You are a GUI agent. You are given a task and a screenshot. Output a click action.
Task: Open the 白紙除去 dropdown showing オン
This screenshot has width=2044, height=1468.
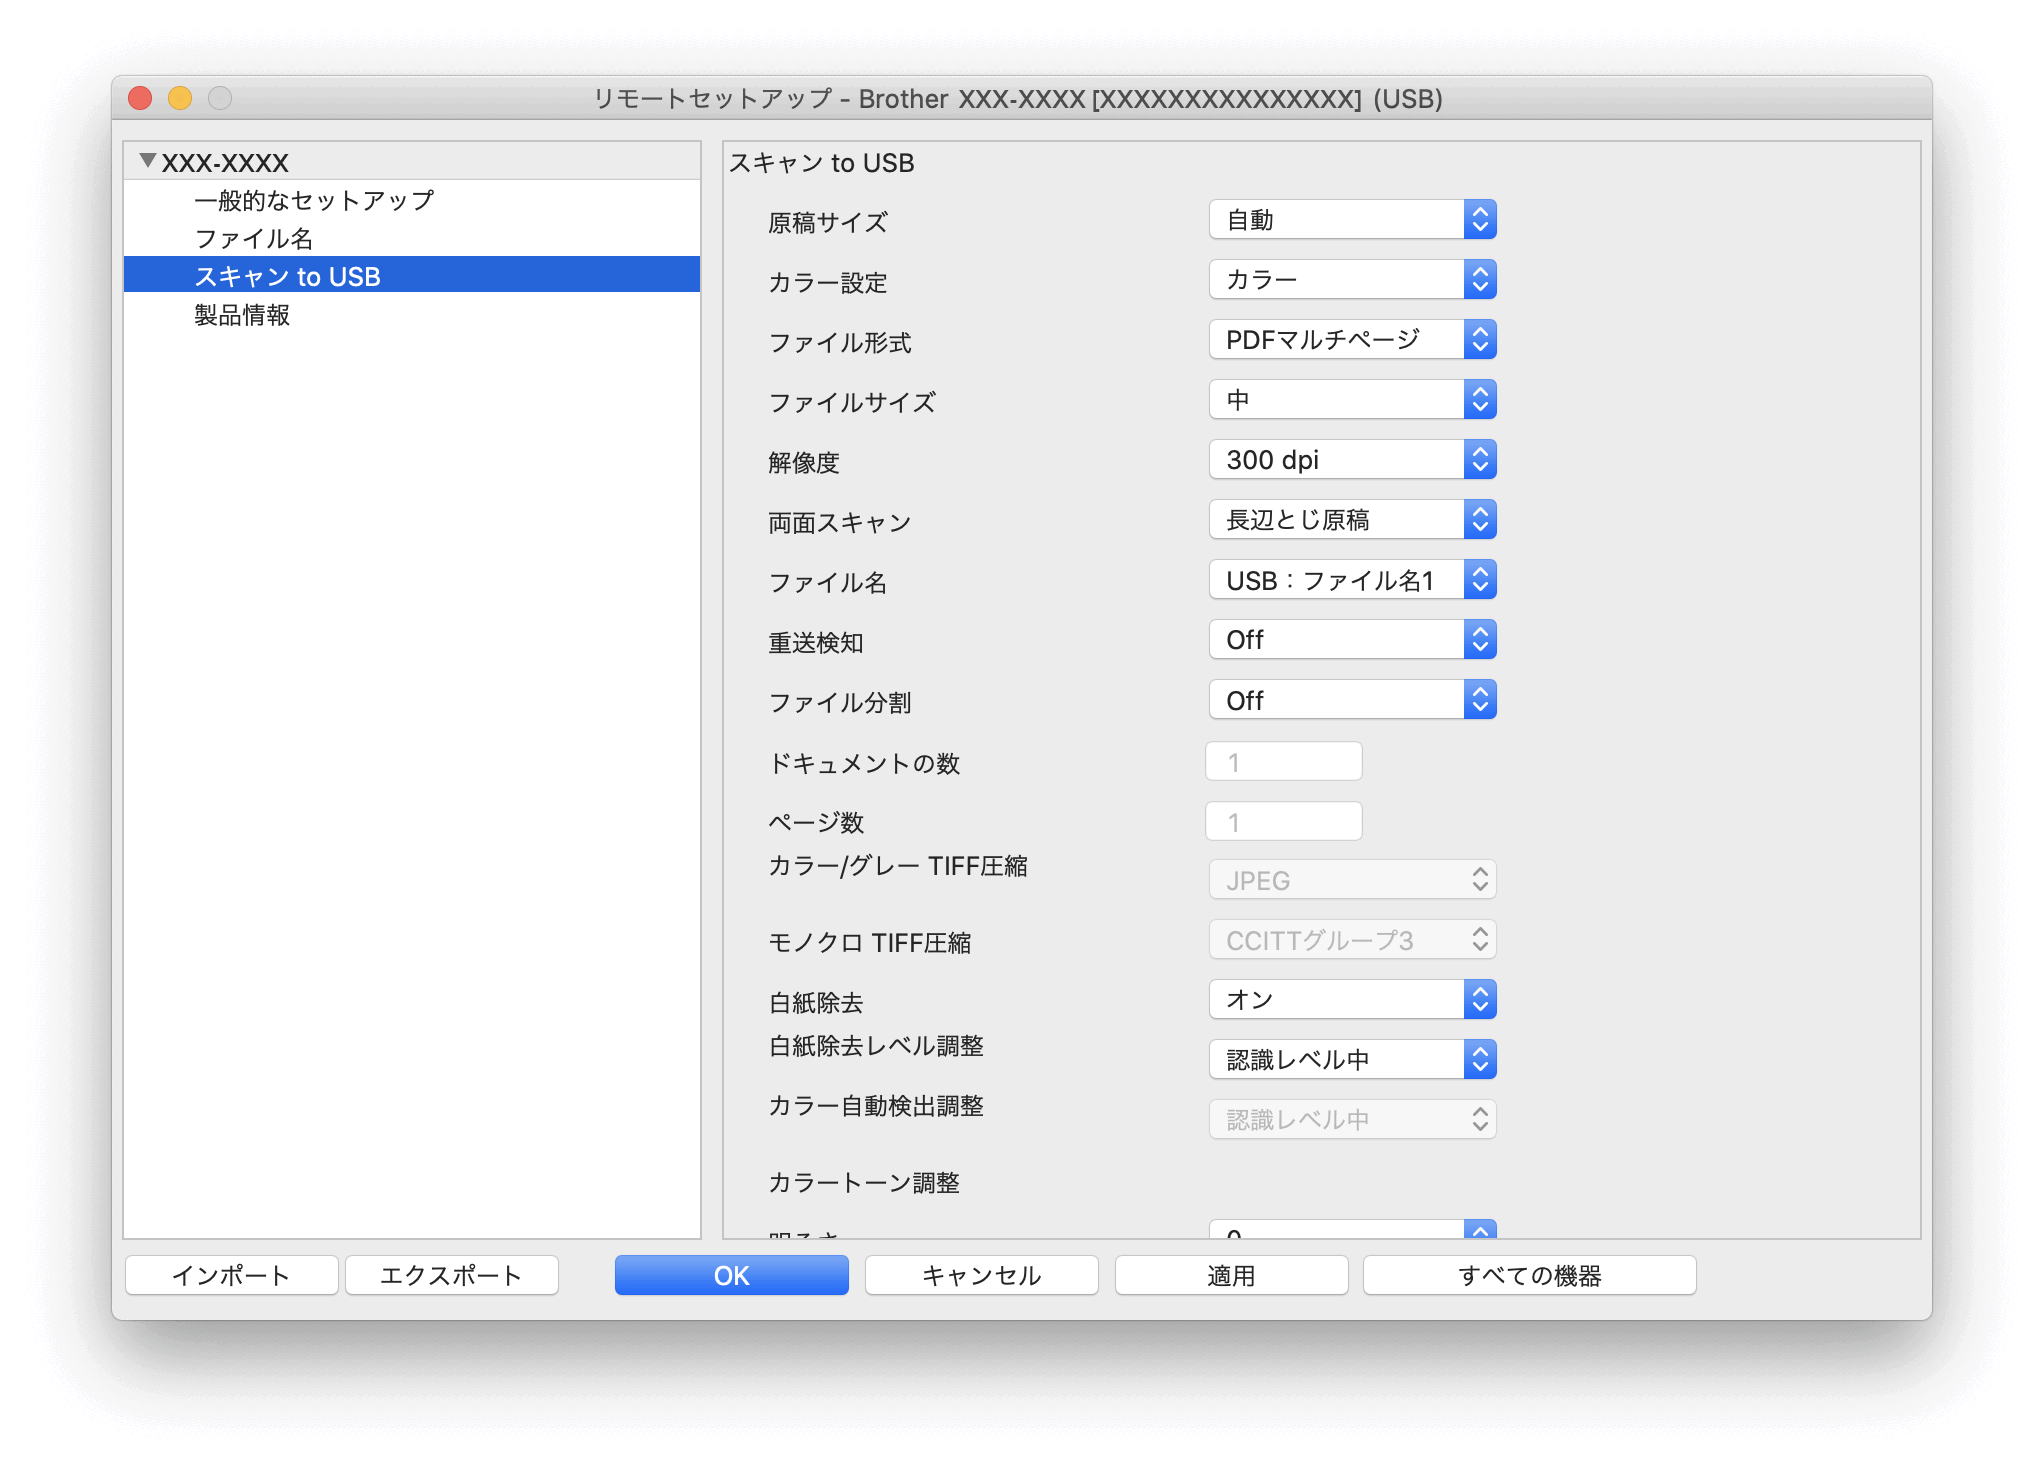click(1352, 999)
